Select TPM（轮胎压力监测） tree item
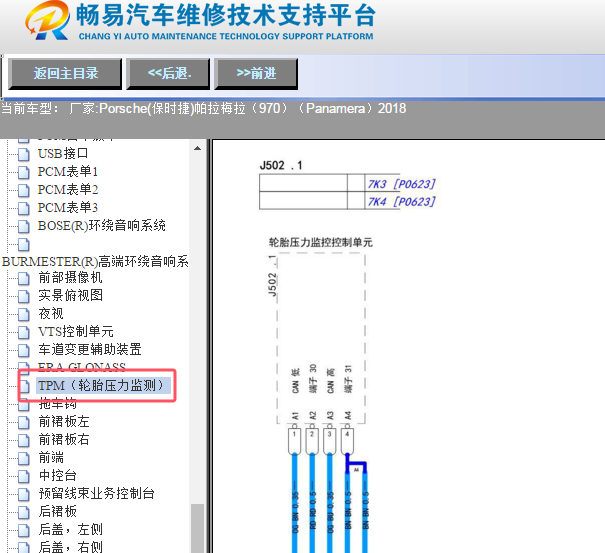Image resolution: width=605 pixels, height=553 pixels. tap(103, 386)
